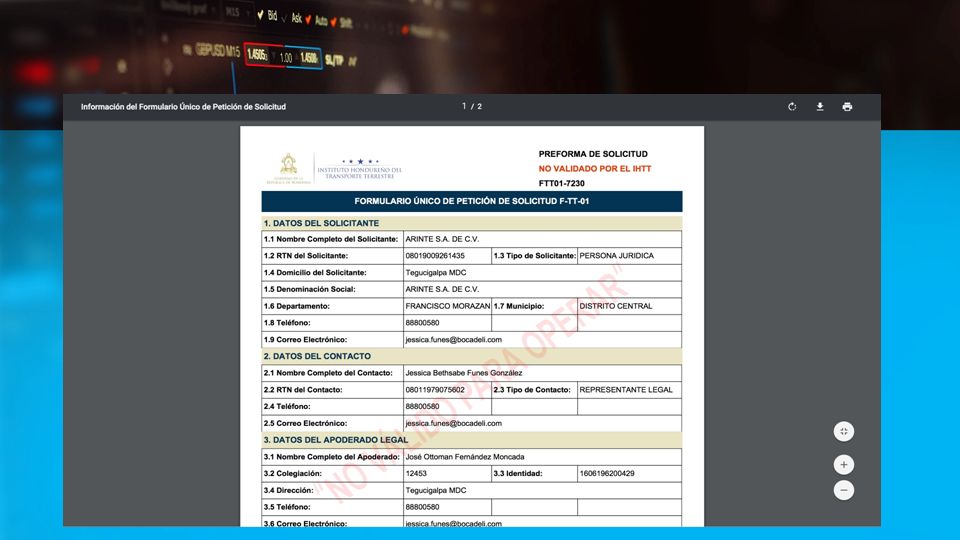Image resolution: width=960 pixels, height=540 pixels.
Task: Print the PDF document
Action: tap(847, 107)
